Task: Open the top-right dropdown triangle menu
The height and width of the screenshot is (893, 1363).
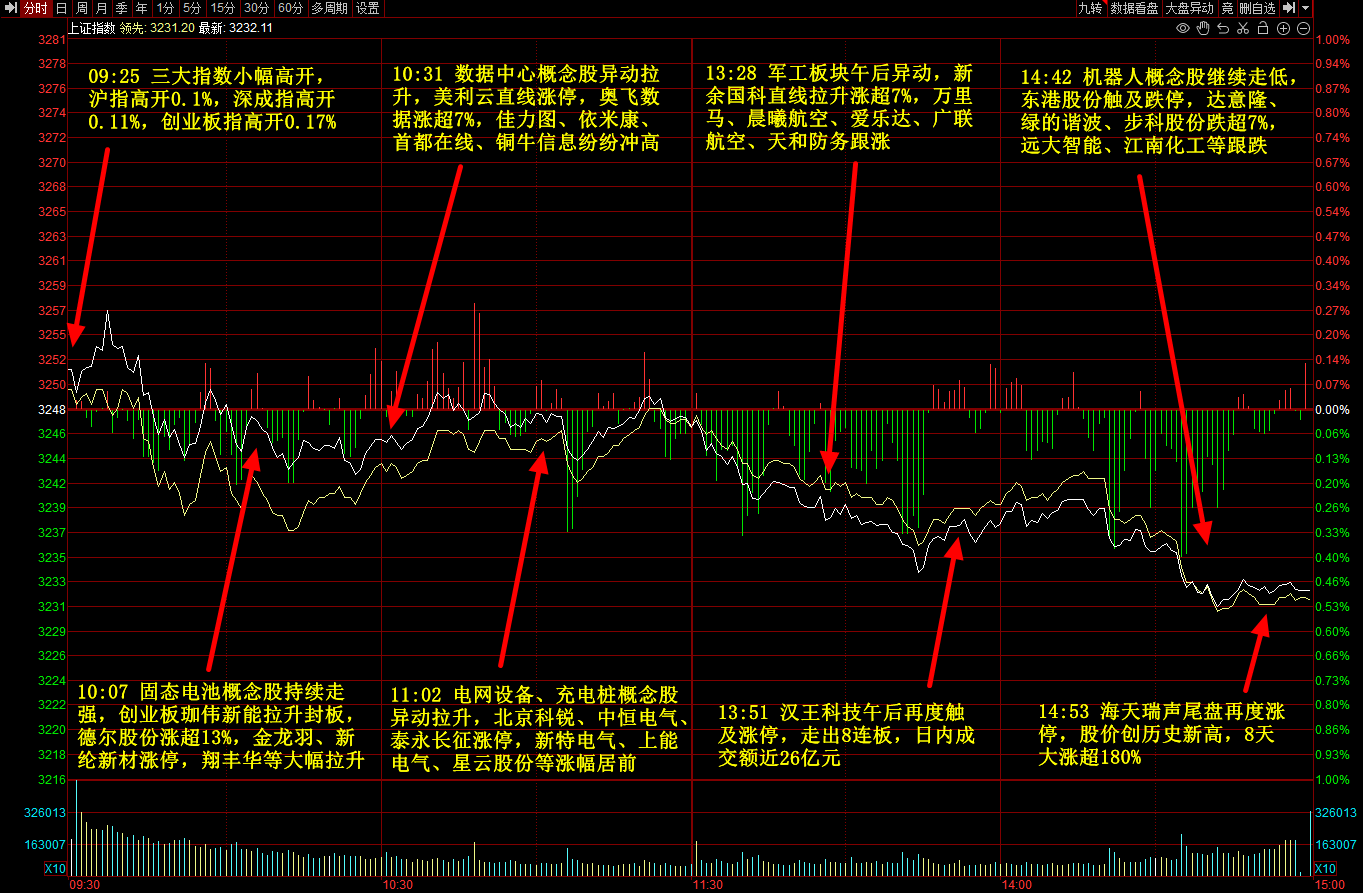Action: pos(1306,8)
